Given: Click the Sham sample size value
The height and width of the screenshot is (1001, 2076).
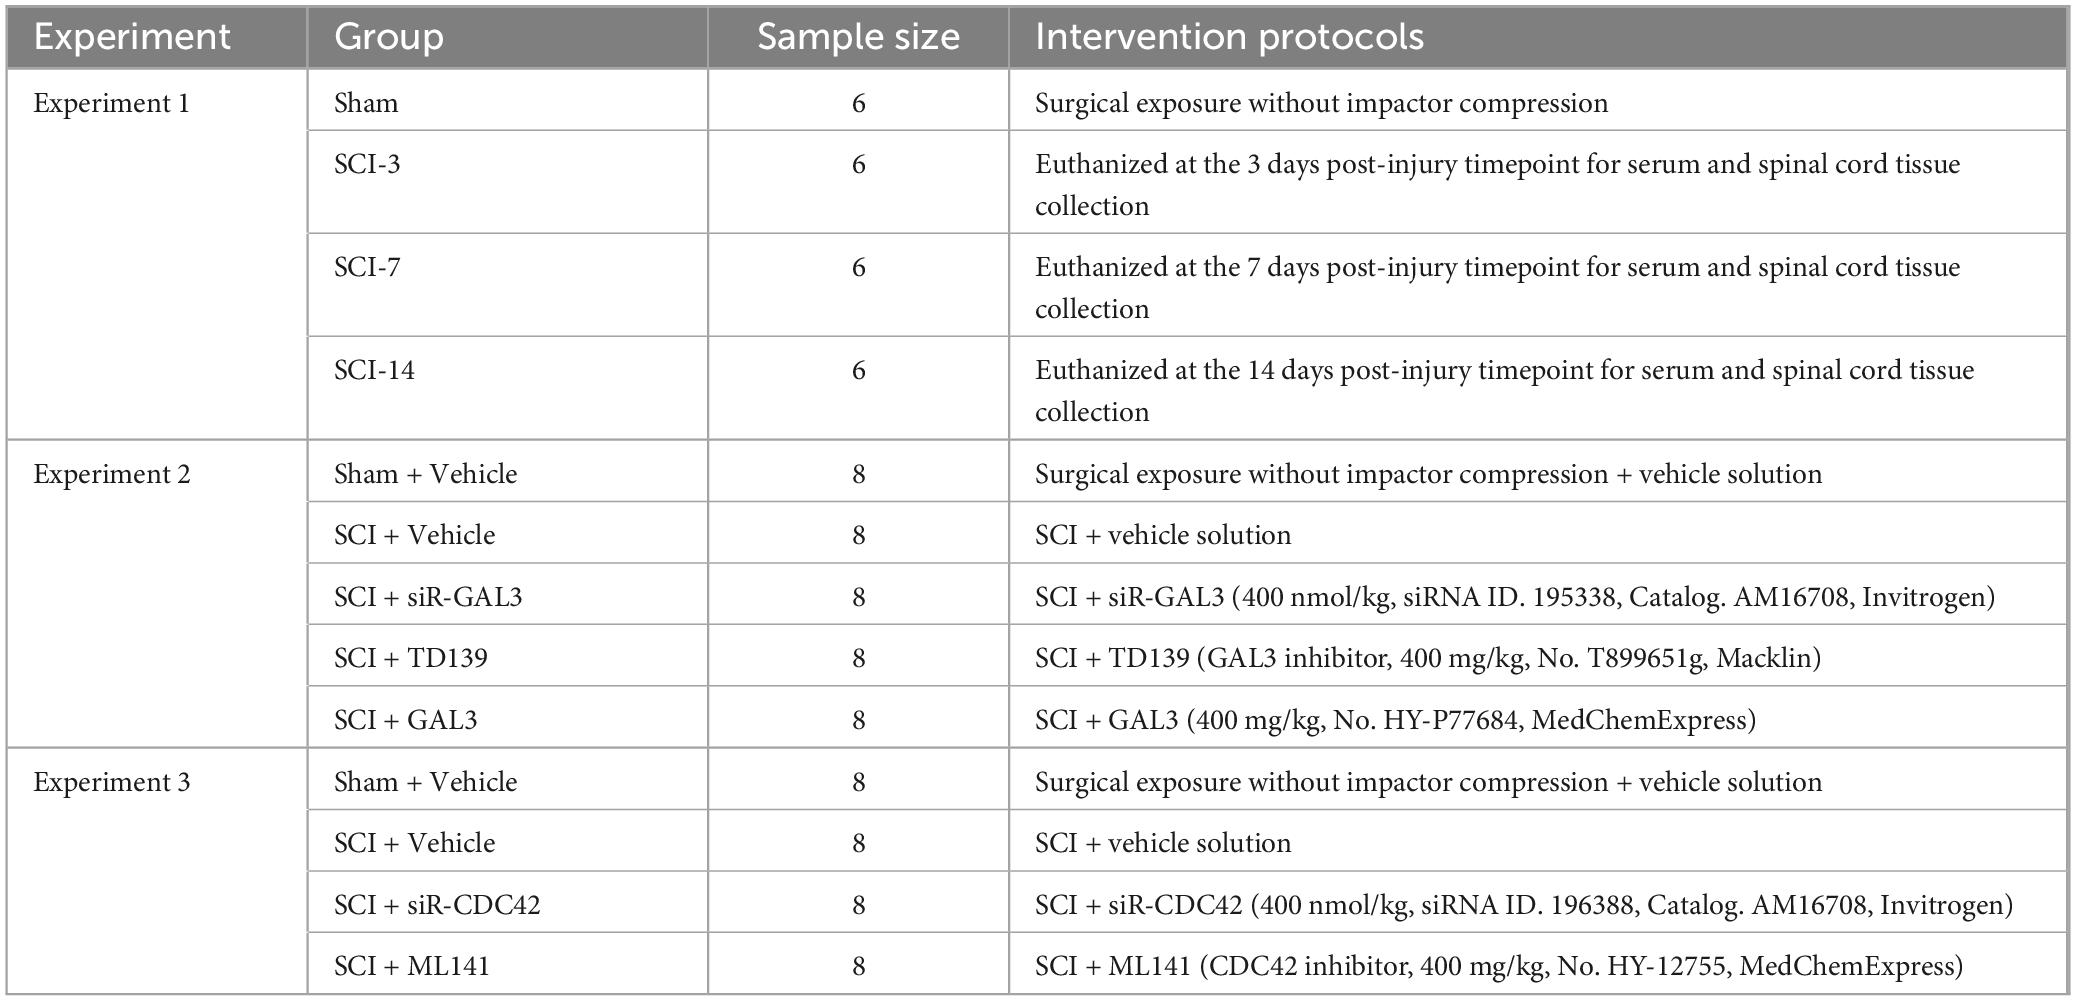Looking at the screenshot, I should tap(858, 104).
